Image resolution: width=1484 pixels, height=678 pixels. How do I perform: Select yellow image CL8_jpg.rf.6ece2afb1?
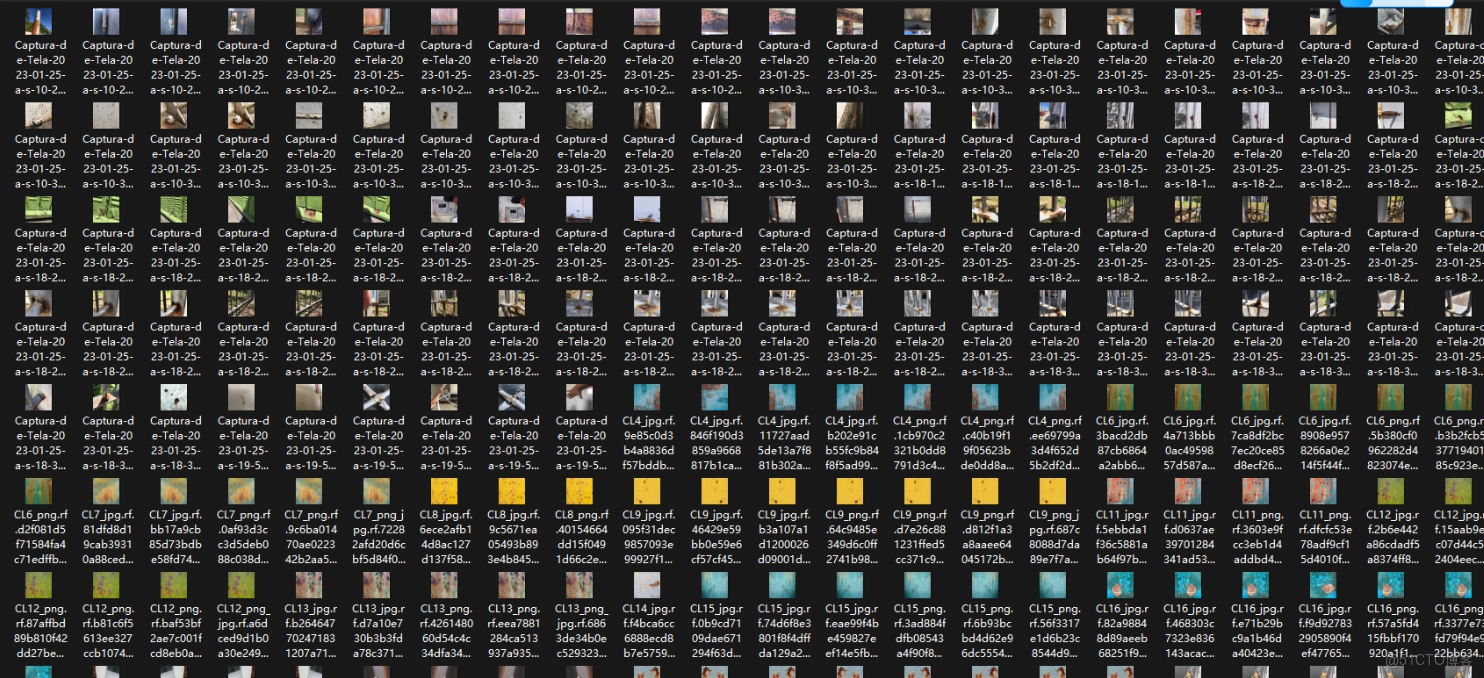coord(444,492)
